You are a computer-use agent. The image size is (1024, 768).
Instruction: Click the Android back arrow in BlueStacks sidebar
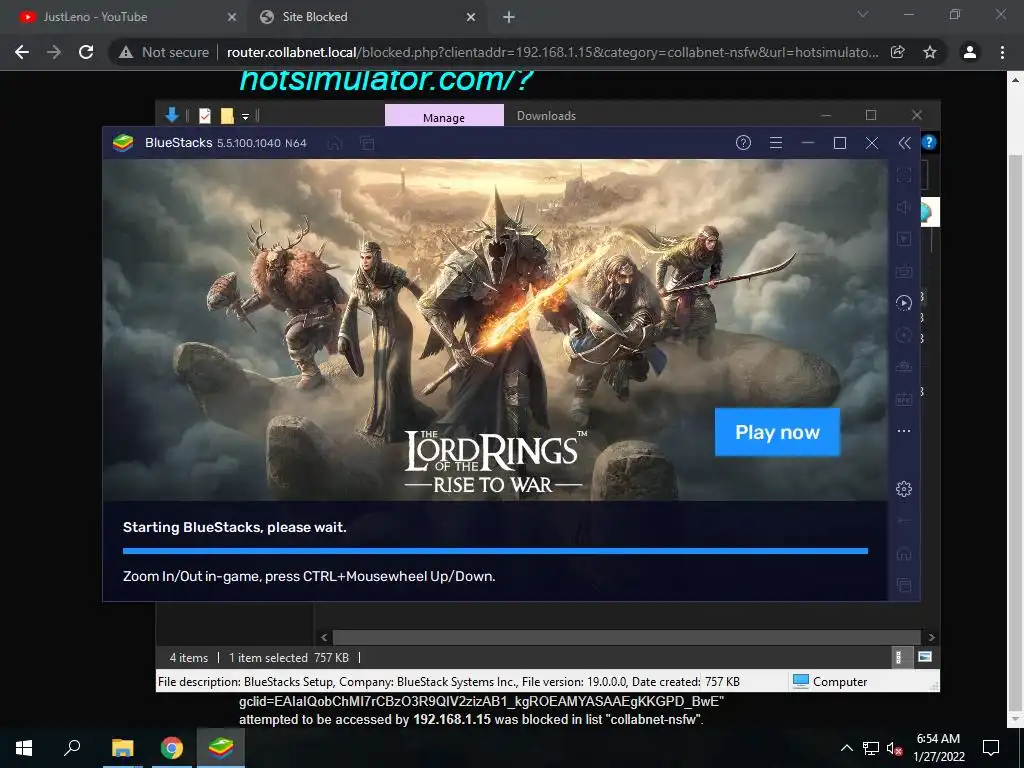point(904,520)
